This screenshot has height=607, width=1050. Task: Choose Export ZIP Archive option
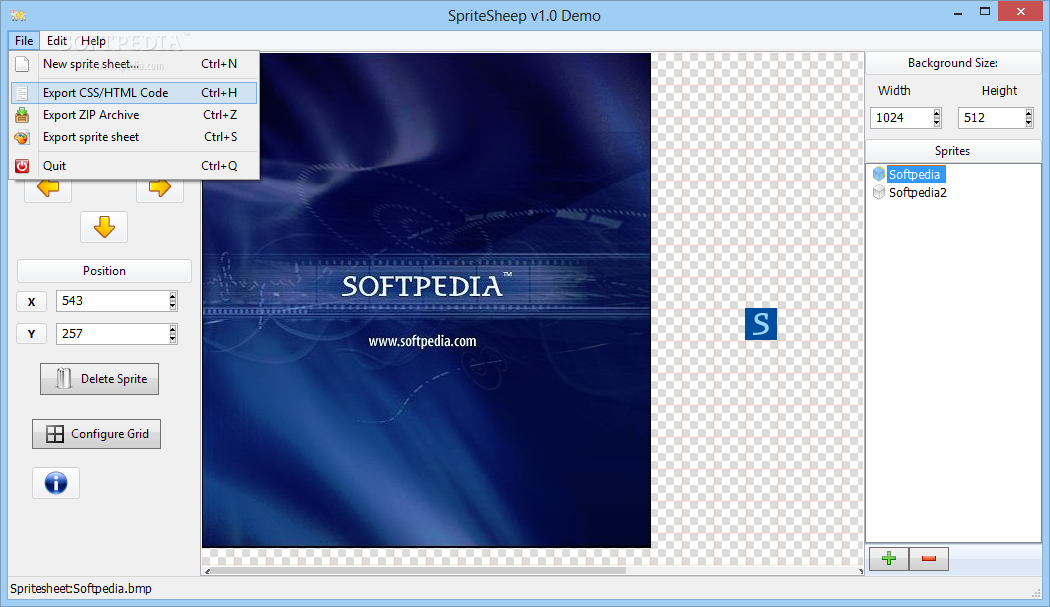point(134,115)
